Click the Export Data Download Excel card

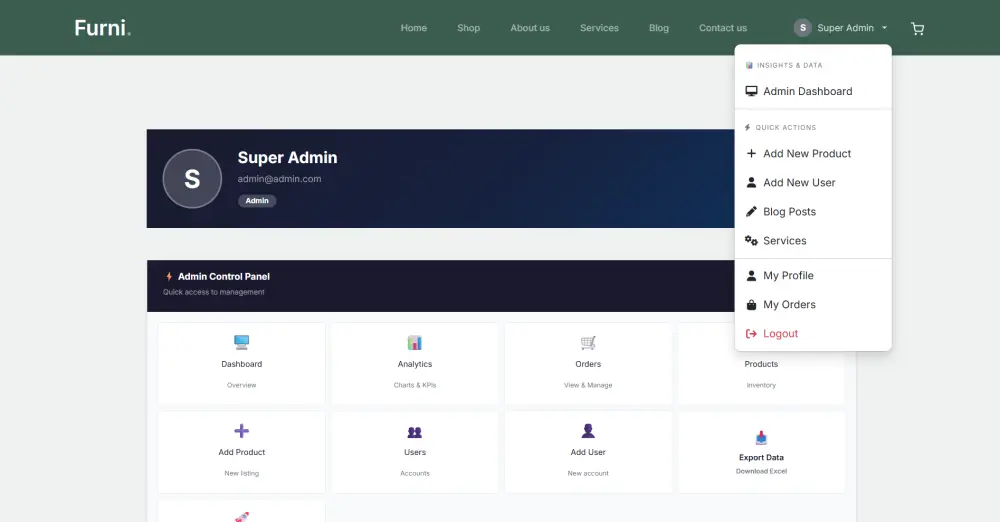coord(761,452)
